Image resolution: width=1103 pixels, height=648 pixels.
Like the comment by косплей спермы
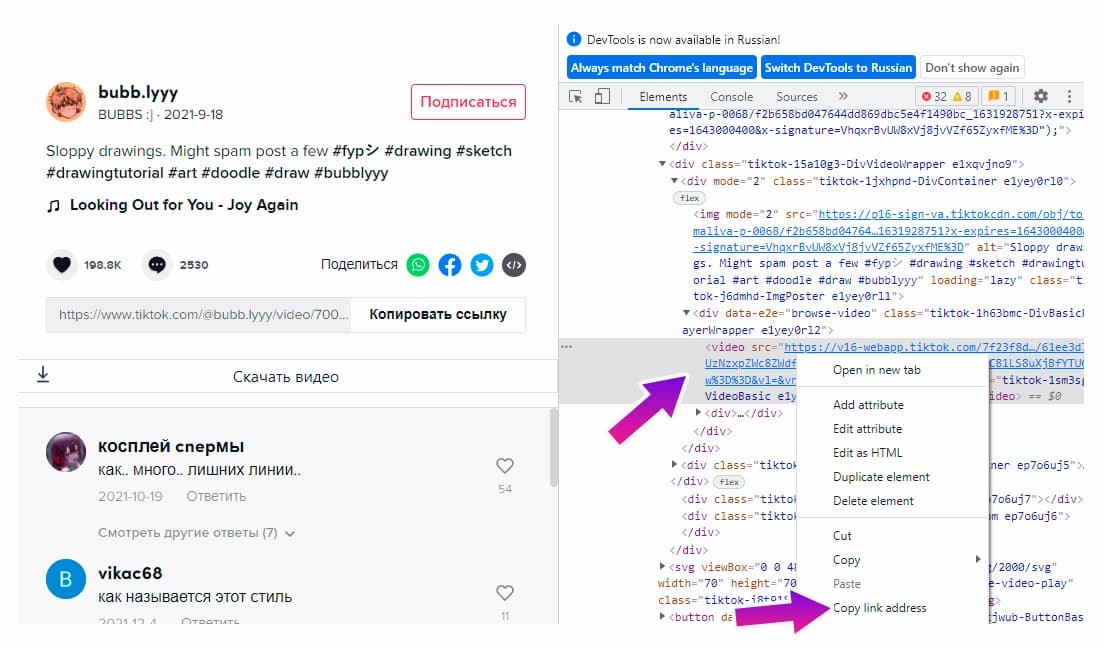(x=505, y=466)
